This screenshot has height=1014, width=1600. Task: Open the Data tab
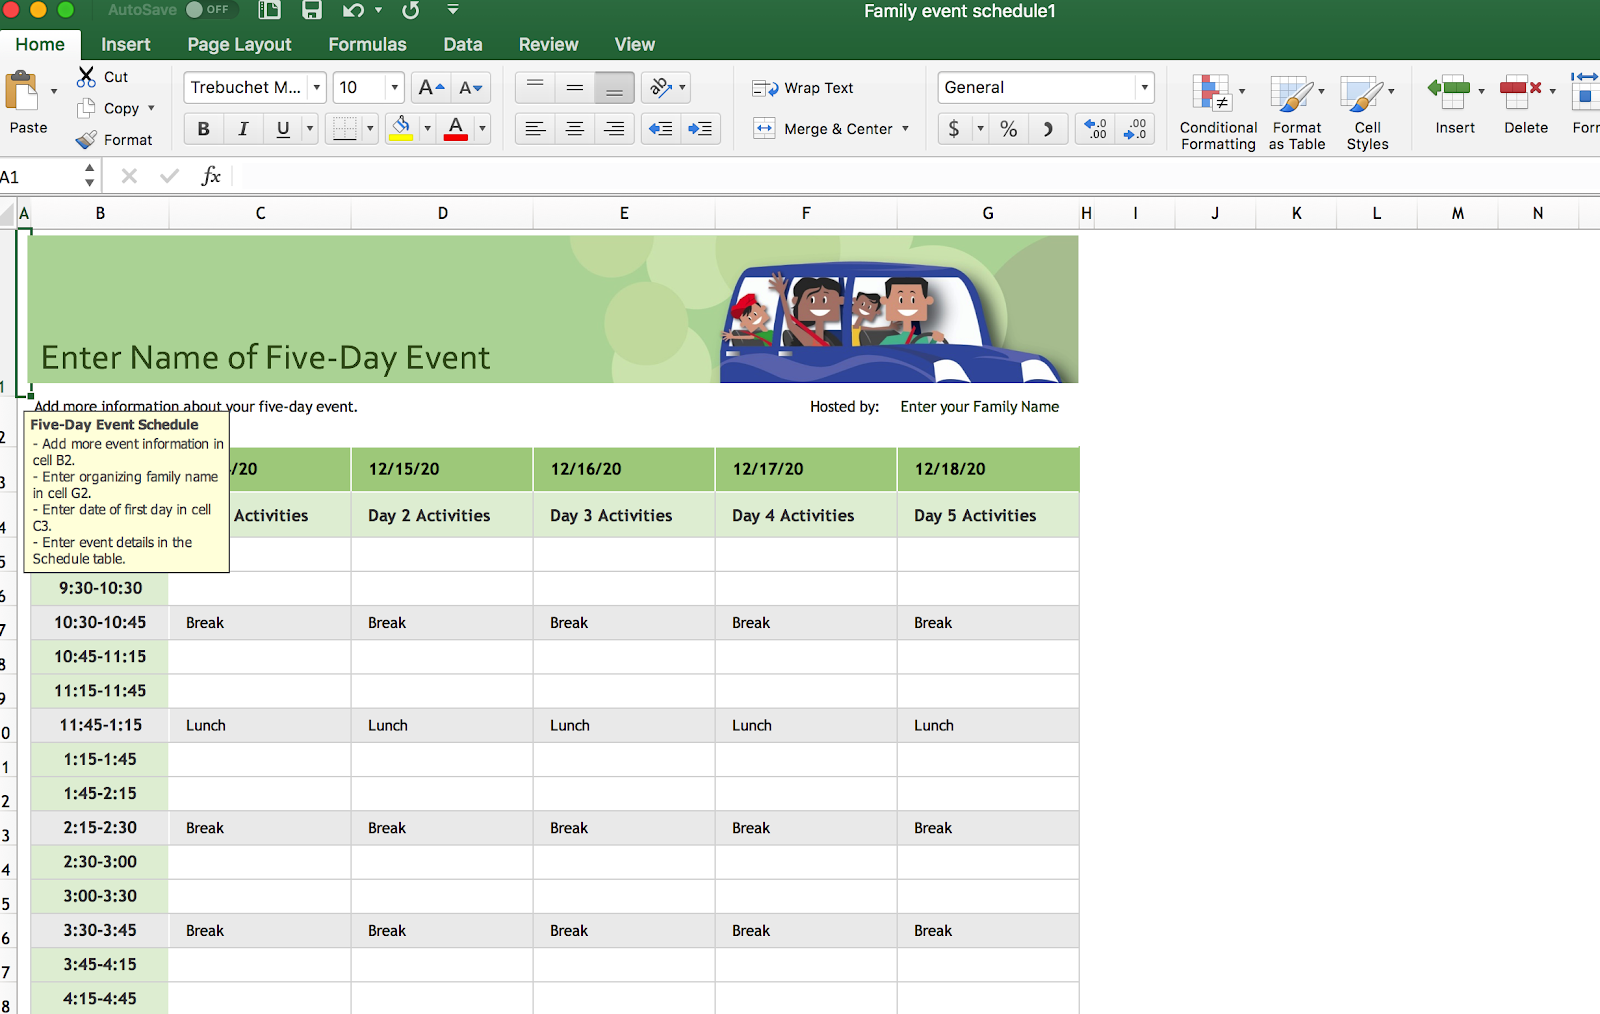coord(463,44)
